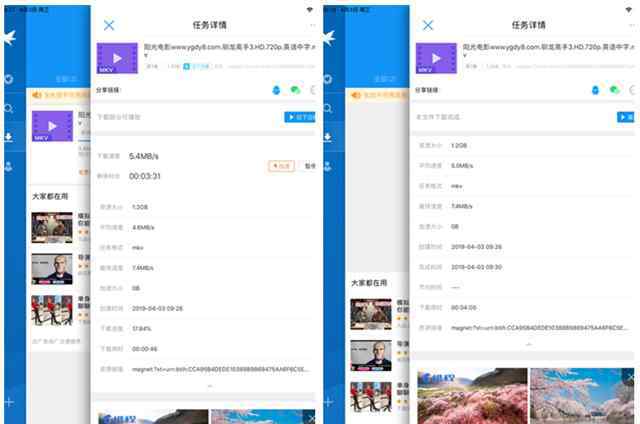This screenshot has width=640, height=424.
Task: Add new task with right sidebar plus
Action: 328,402
